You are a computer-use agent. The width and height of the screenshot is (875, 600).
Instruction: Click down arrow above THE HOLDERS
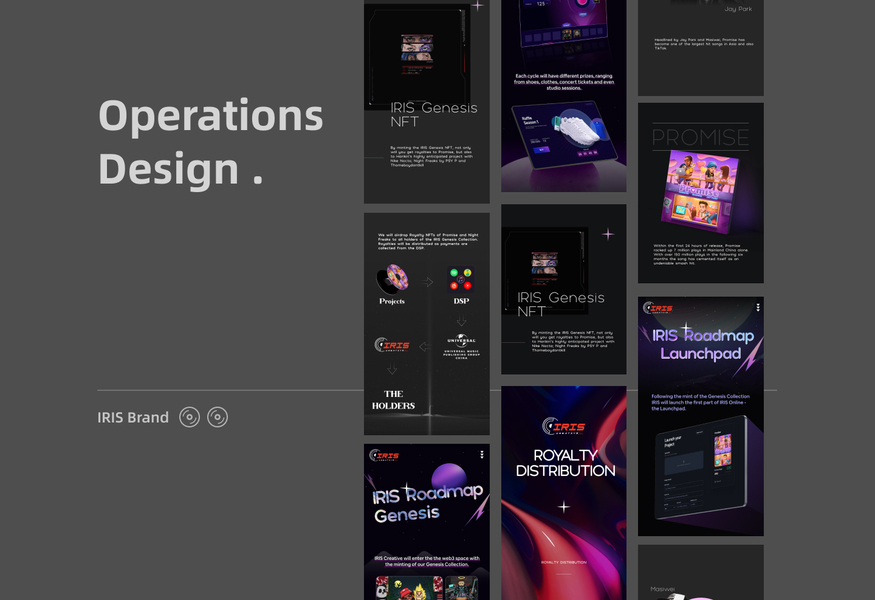[392, 368]
